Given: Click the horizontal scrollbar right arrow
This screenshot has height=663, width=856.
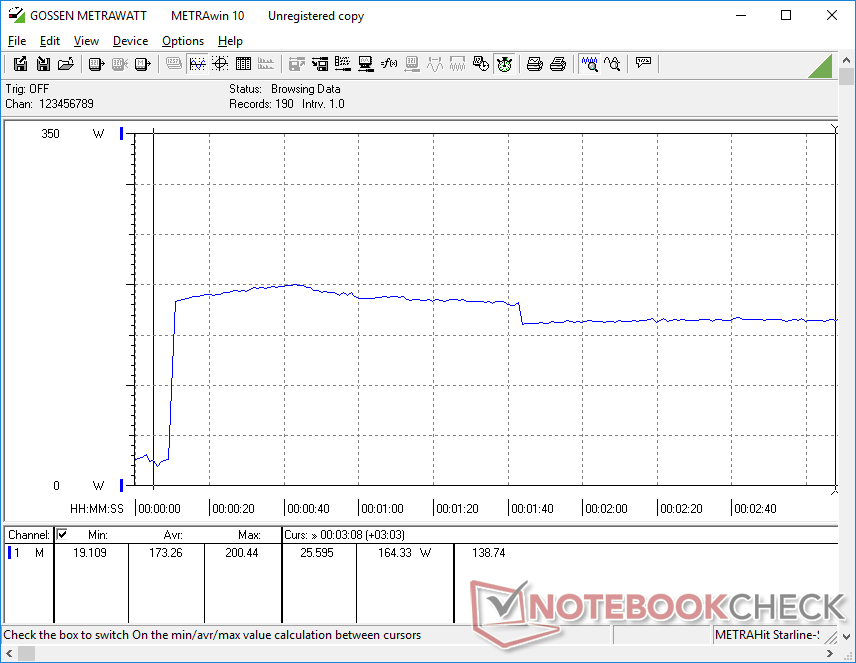Looking at the screenshot, I should pos(830,653).
